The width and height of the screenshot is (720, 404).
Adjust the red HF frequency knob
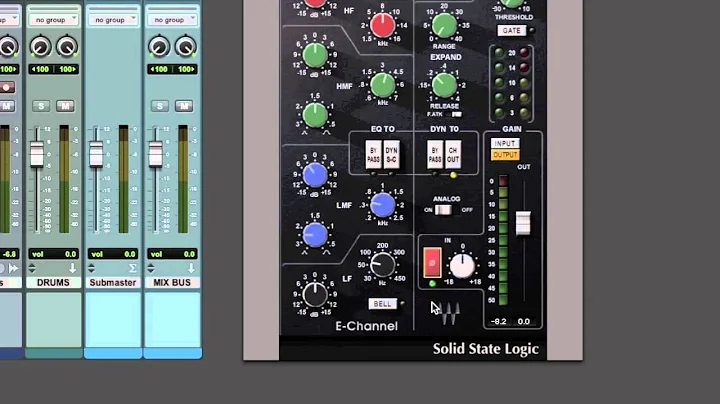pyautogui.click(x=382, y=25)
